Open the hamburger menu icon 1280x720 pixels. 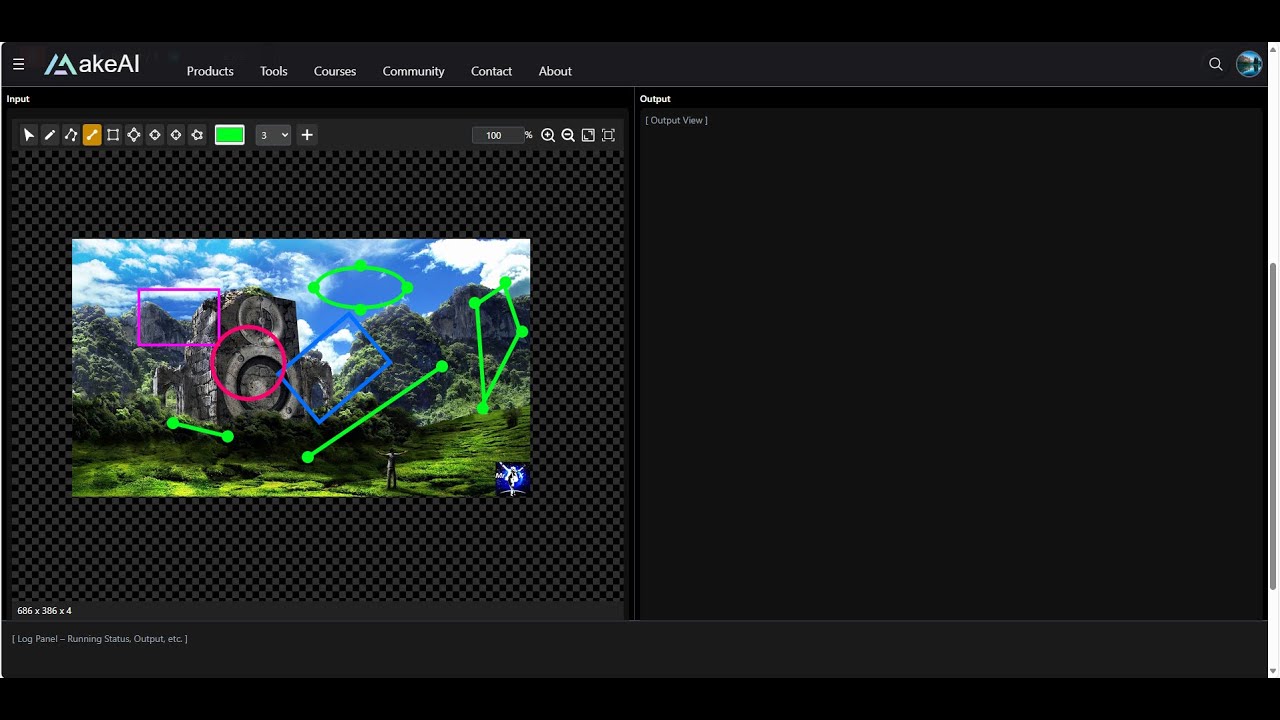(x=18, y=64)
